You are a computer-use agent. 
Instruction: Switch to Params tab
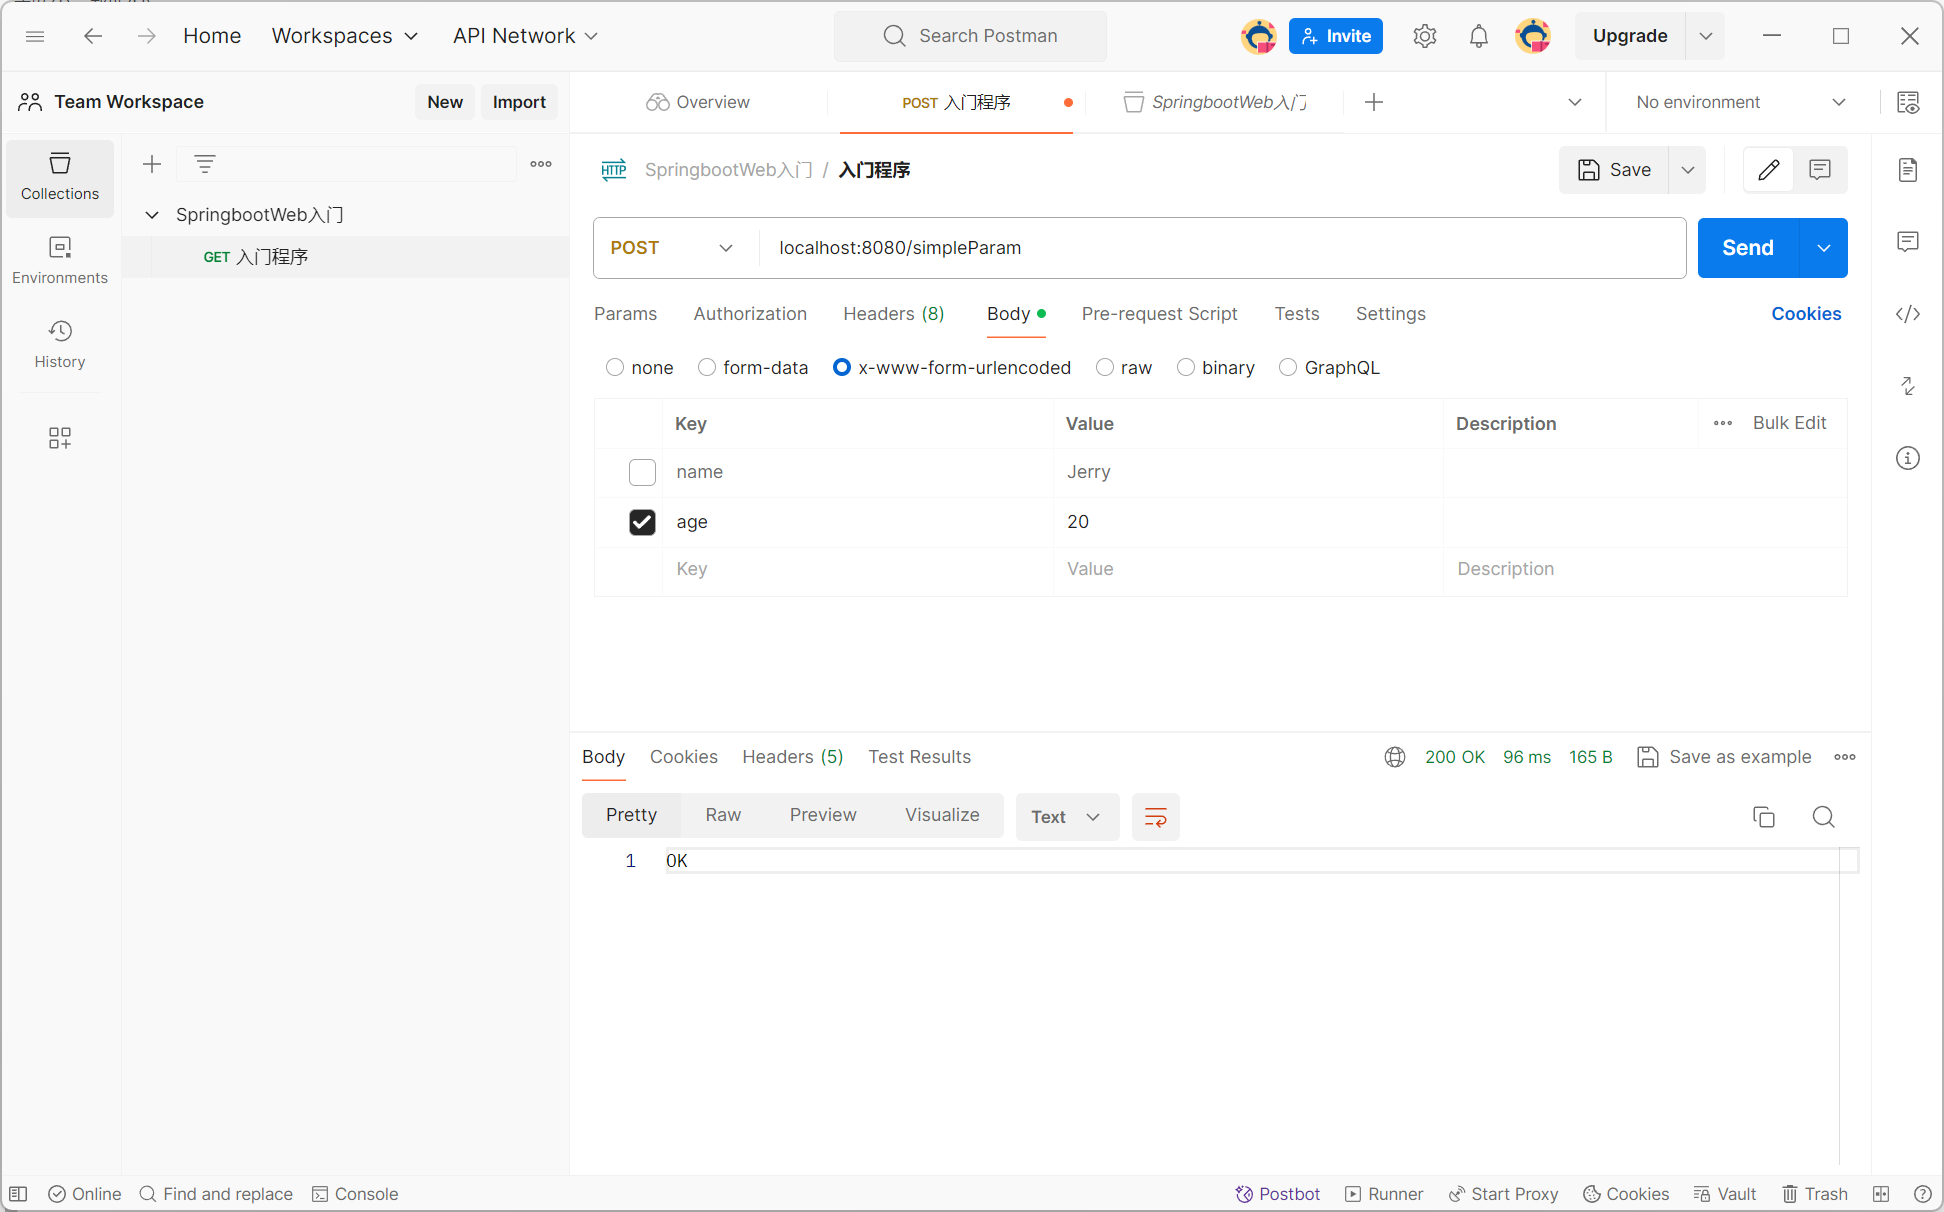click(625, 314)
